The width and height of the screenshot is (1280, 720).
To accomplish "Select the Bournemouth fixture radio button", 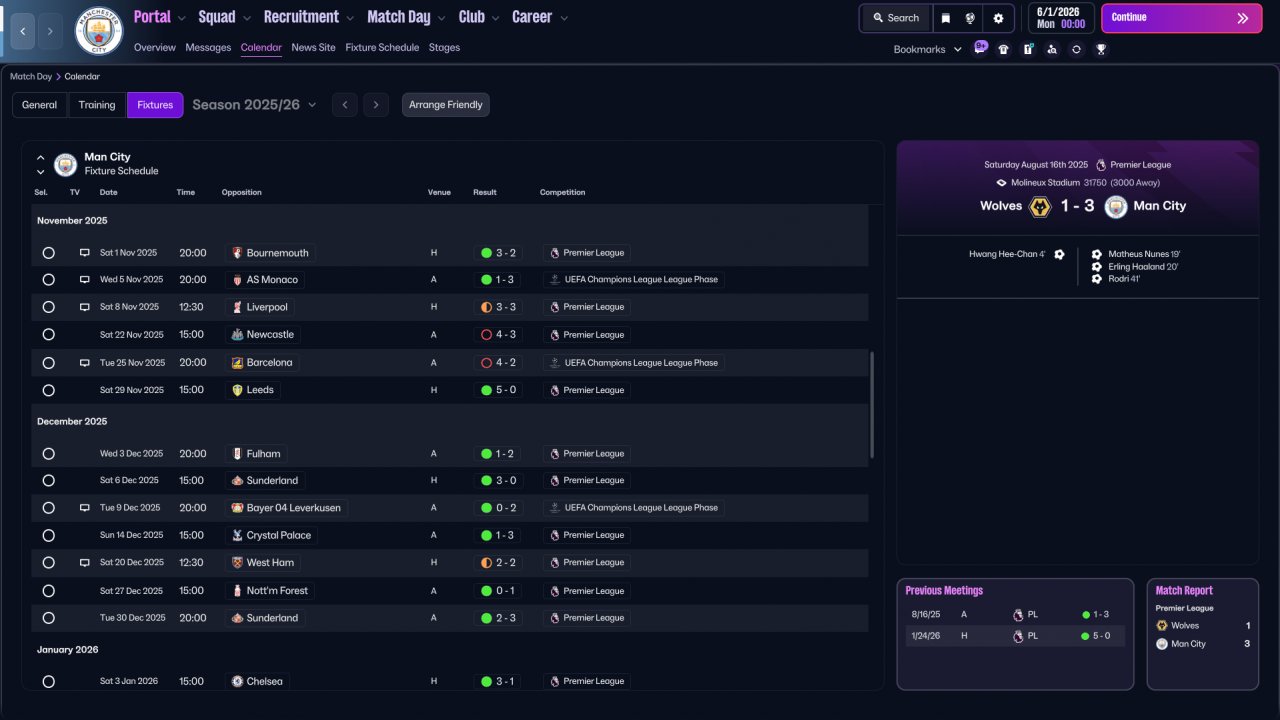I will pyautogui.click(x=48, y=253).
